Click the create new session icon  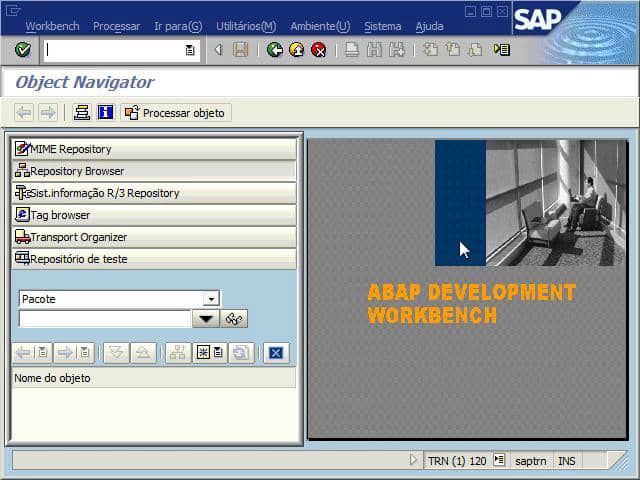[501, 50]
